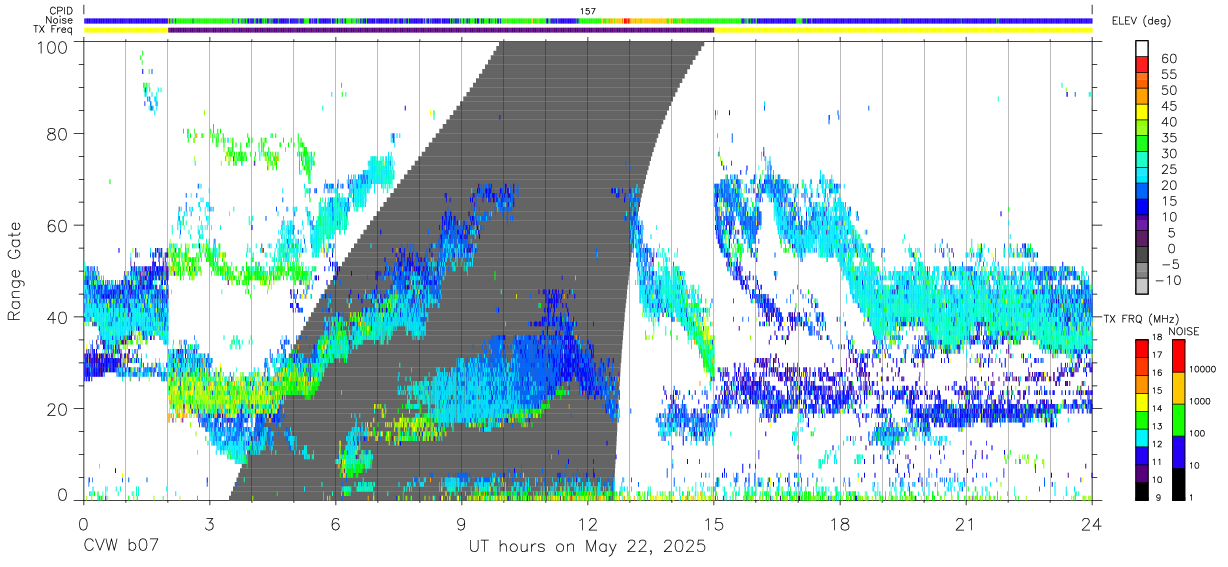Click the '3' tick on the UT hours axis
Screen dimensions: 1228x567
[x=209, y=523]
